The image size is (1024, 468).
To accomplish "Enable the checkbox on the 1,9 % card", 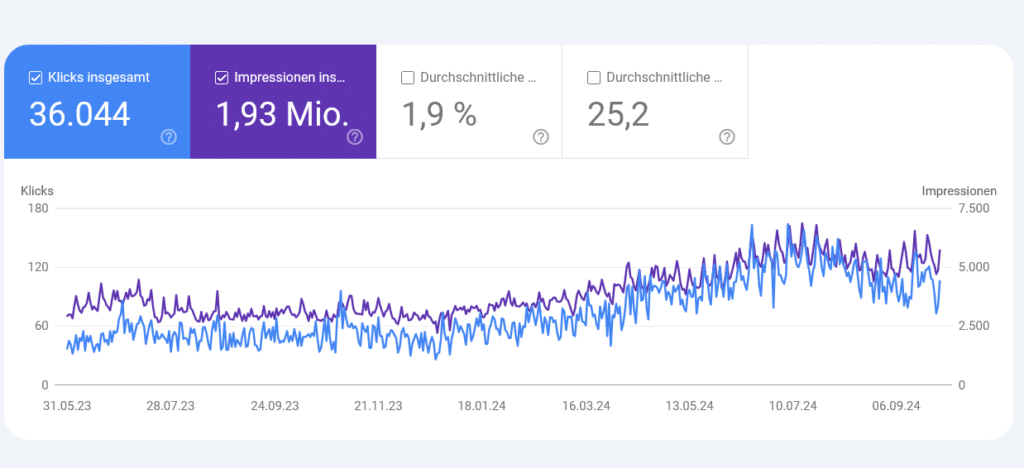I will (x=407, y=77).
